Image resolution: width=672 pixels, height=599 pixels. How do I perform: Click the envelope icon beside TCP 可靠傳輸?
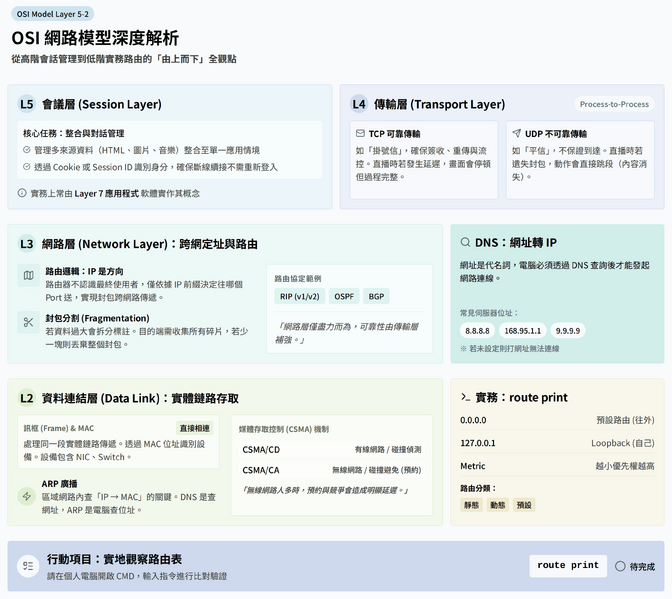click(x=360, y=134)
